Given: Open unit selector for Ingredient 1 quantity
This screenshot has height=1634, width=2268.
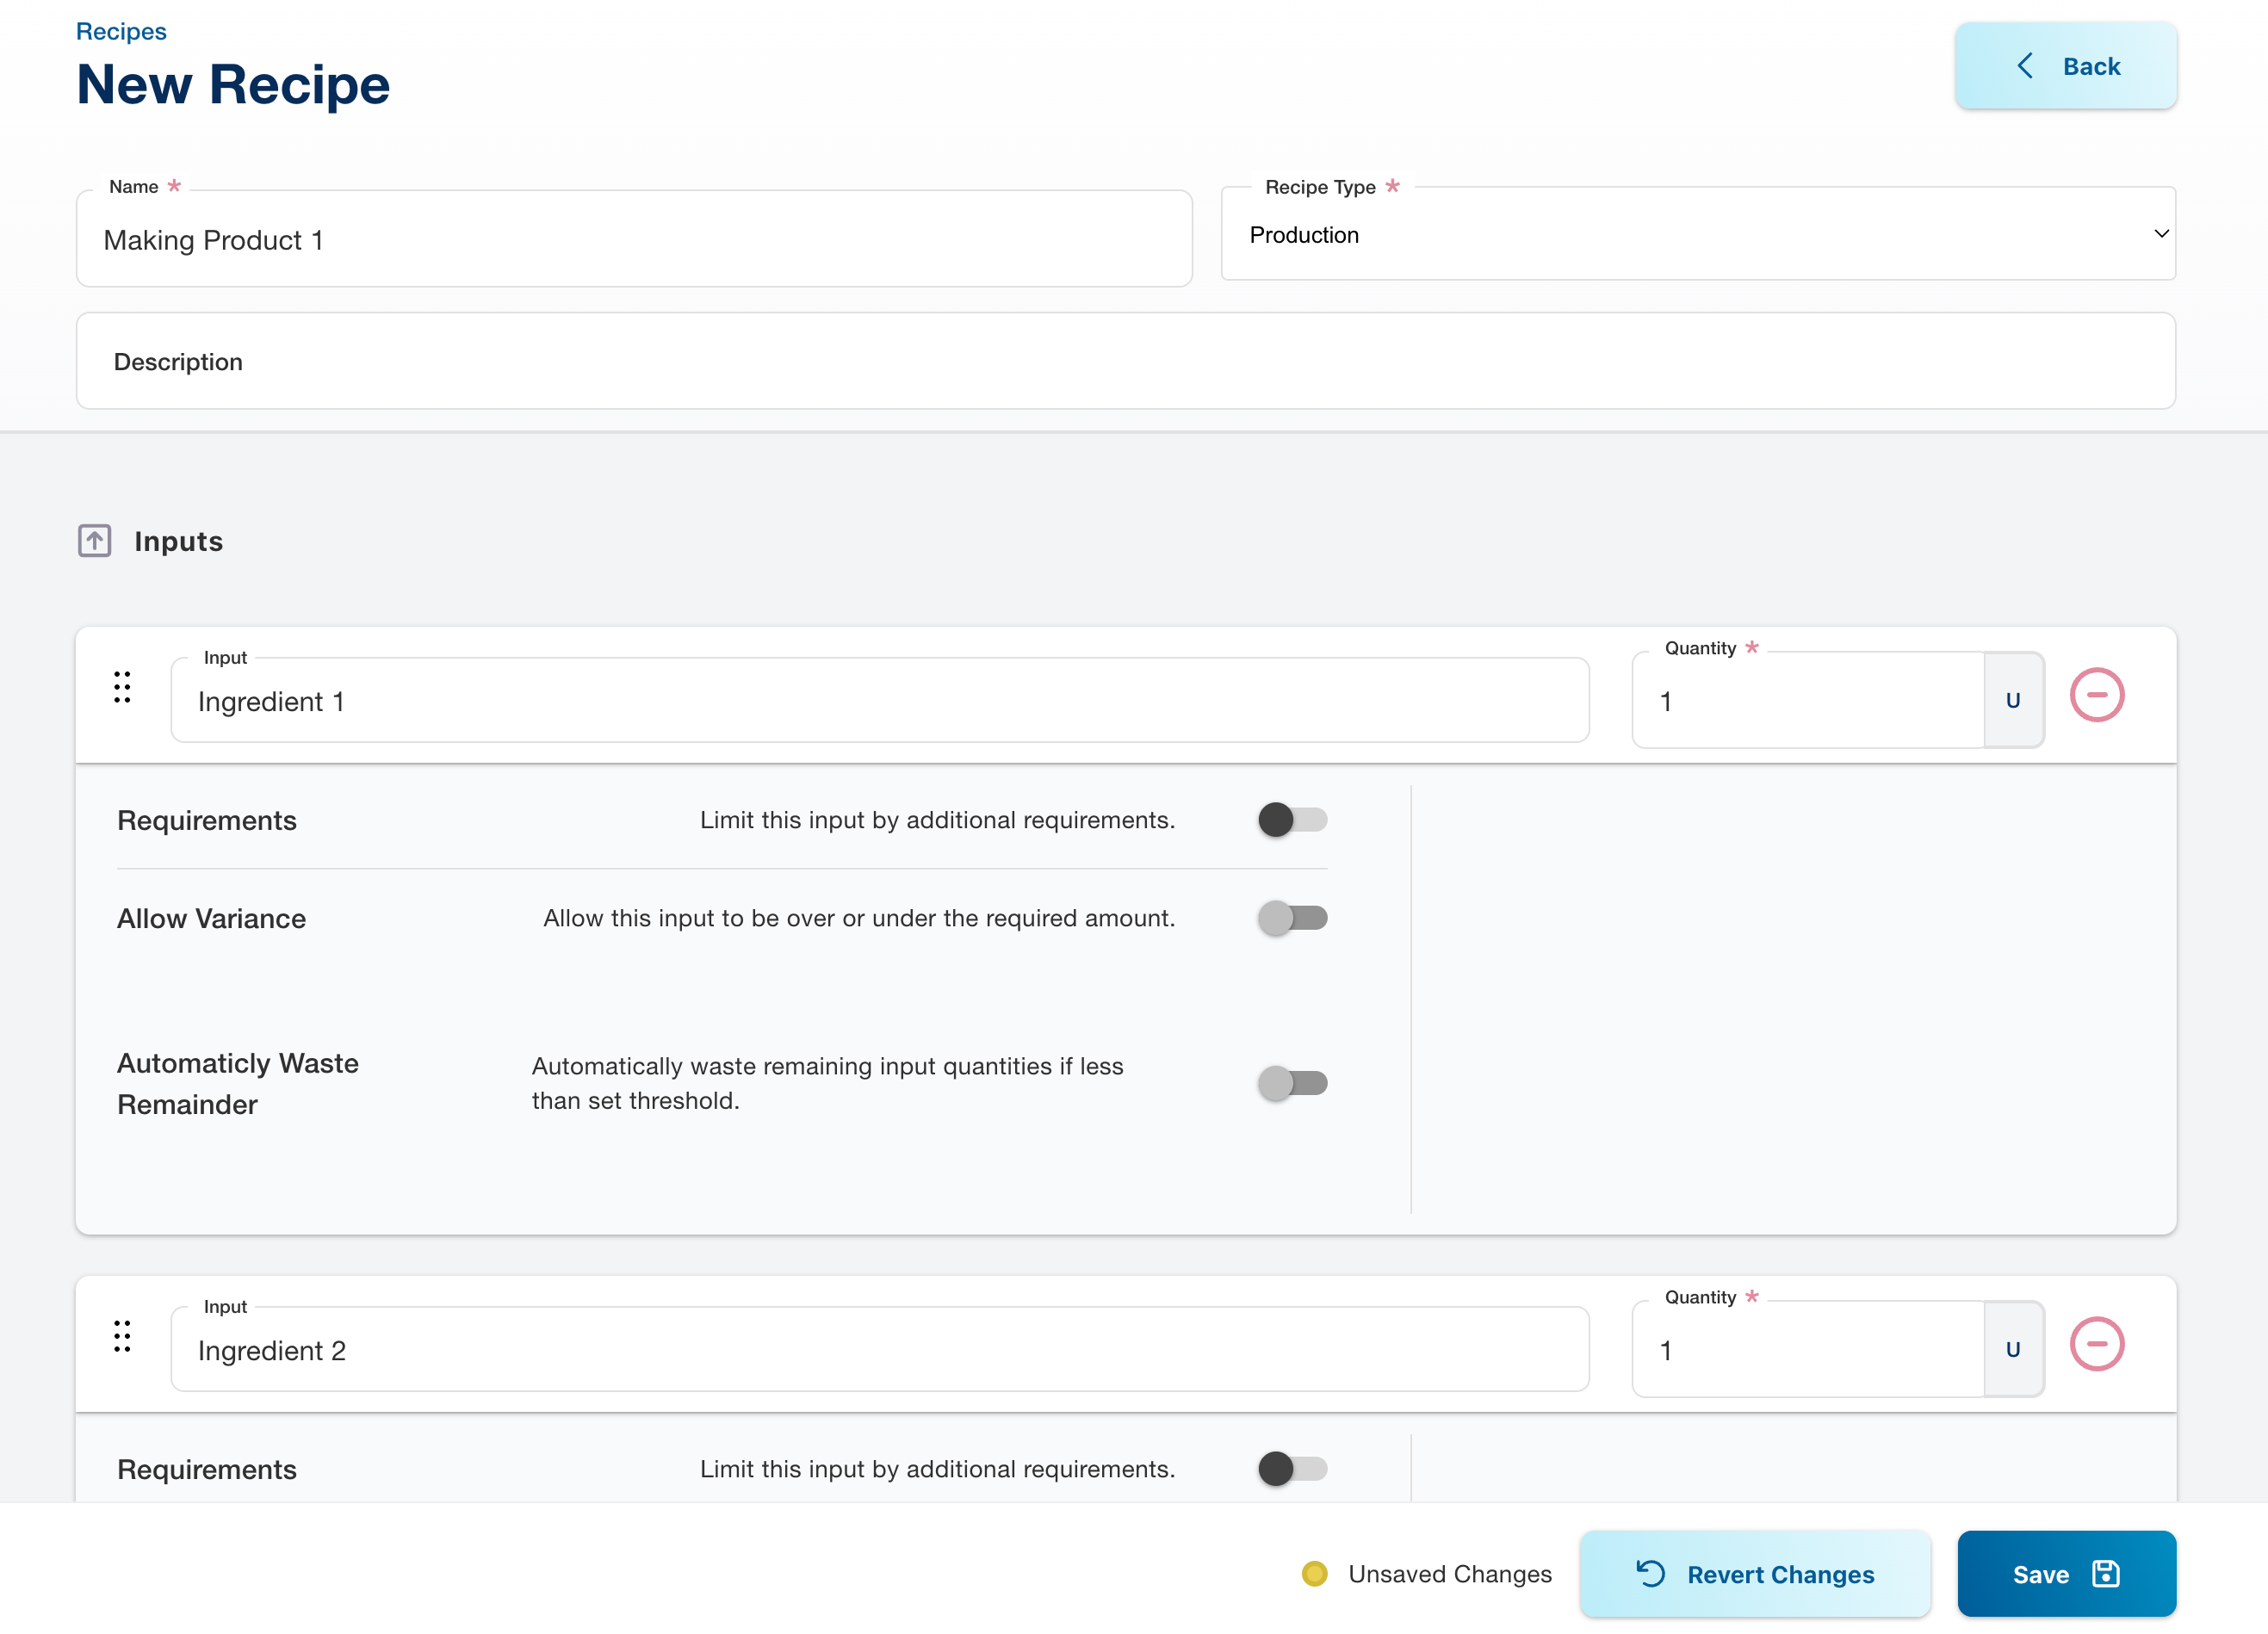Looking at the screenshot, I should pos(2013,700).
